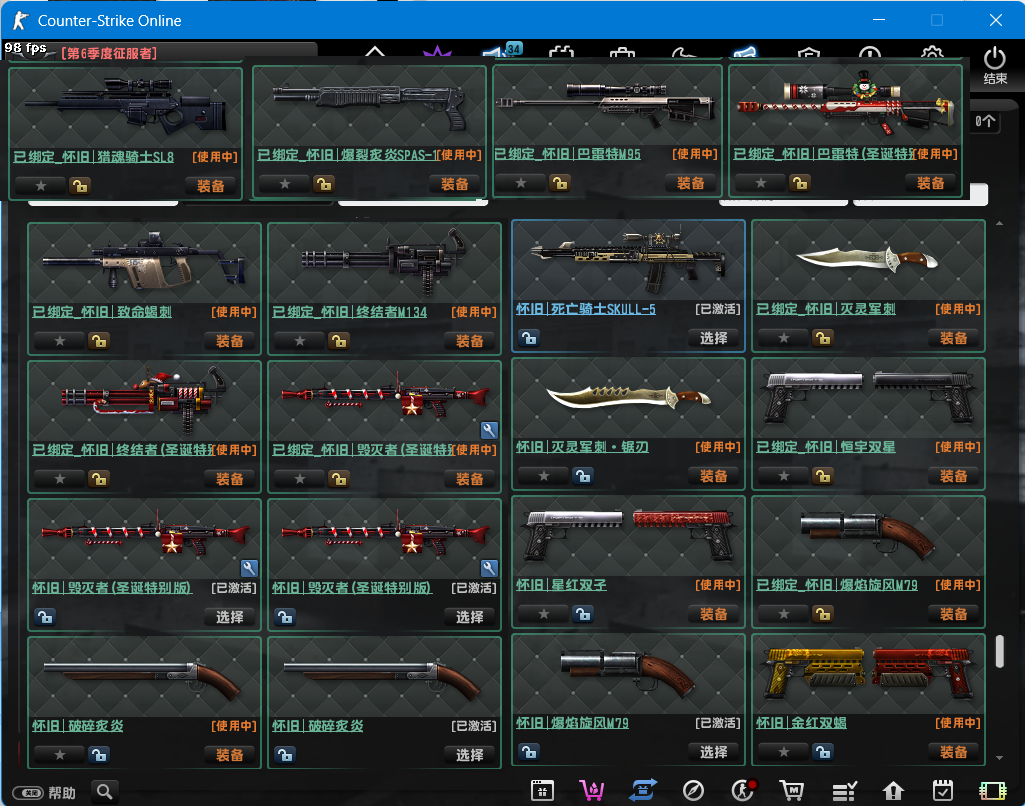Click the lock icon under 猎魂骑士SL8
The height and width of the screenshot is (806, 1025).
(x=80, y=186)
